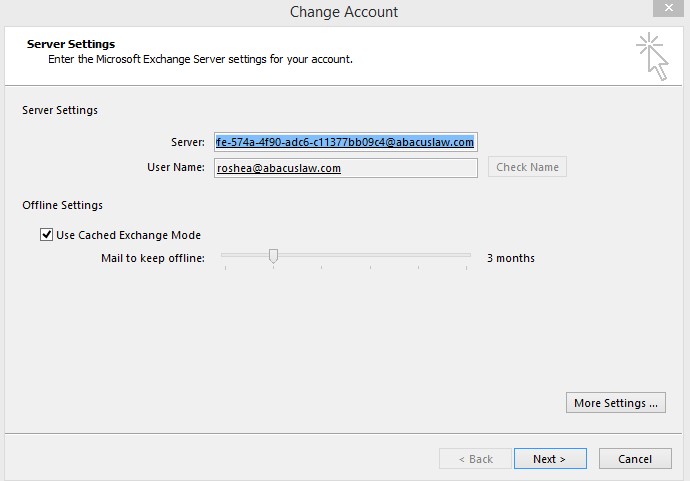Click the mail offline slider handle
690x481 pixels.
point(273,256)
